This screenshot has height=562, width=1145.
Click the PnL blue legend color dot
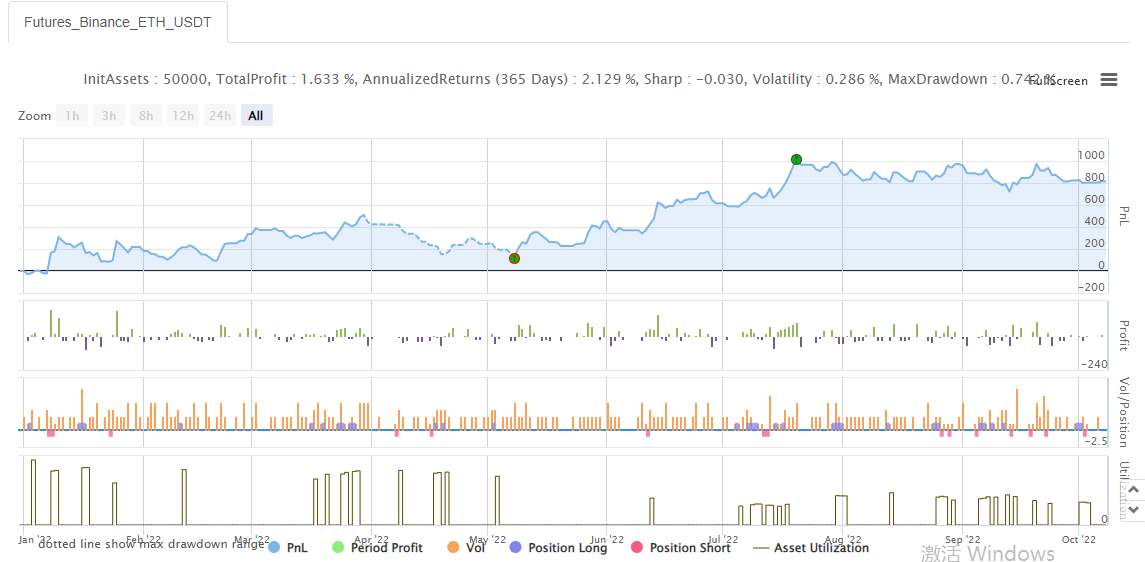pyautogui.click(x=274, y=548)
